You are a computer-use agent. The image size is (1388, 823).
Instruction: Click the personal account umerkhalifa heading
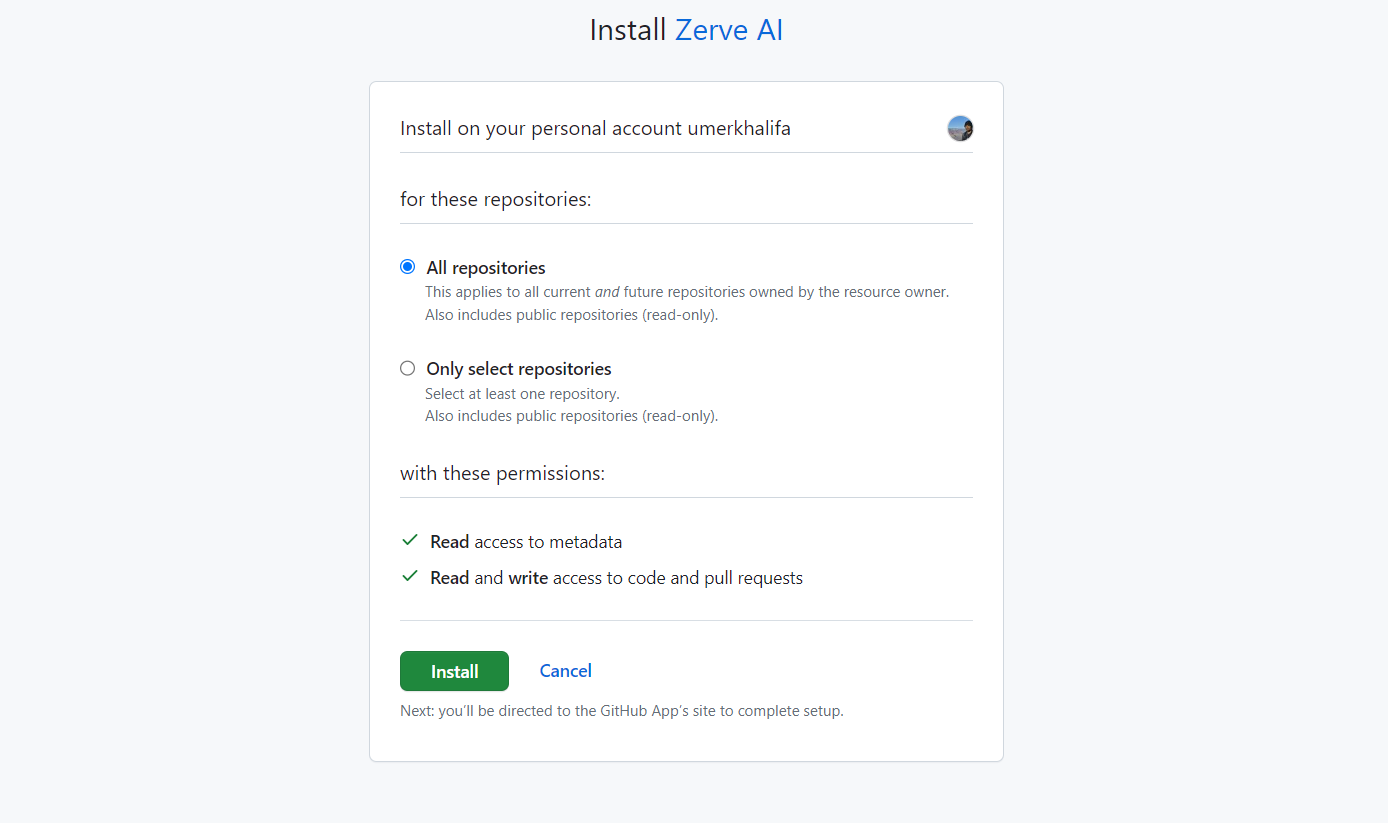pyautogui.click(x=595, y=129)
